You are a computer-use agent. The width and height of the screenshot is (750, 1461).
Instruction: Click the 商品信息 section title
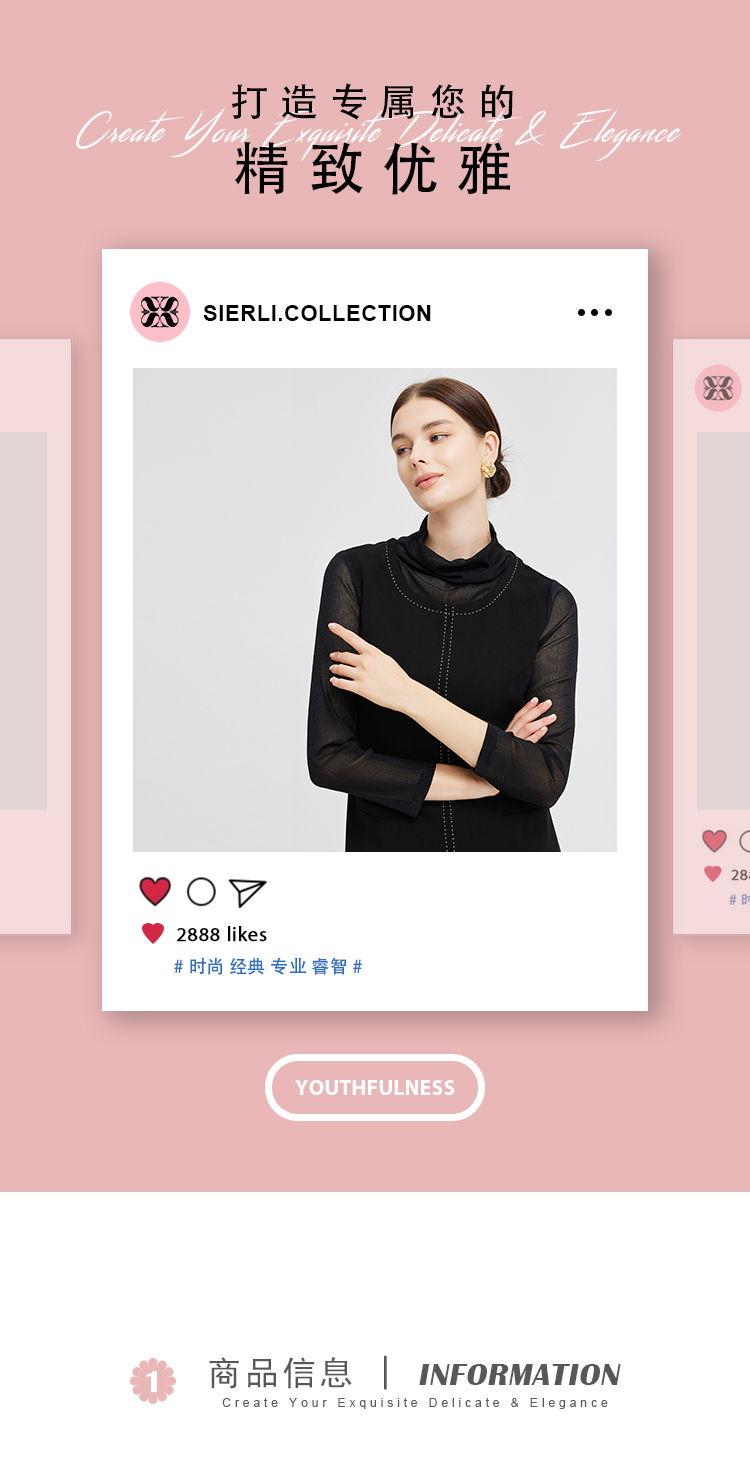pos(281,1373)
